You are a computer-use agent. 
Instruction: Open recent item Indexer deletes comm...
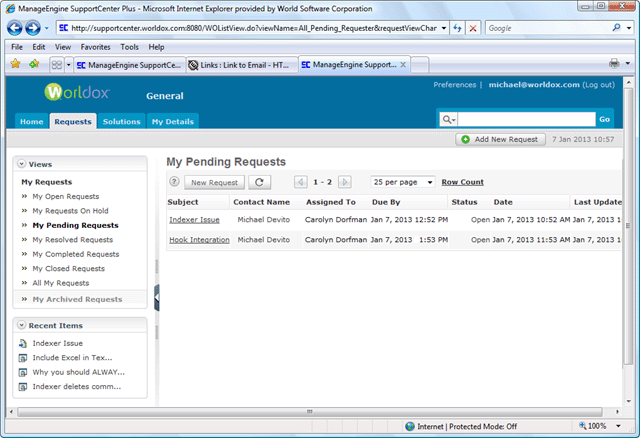pyautogui.click(x=77, y=387)
